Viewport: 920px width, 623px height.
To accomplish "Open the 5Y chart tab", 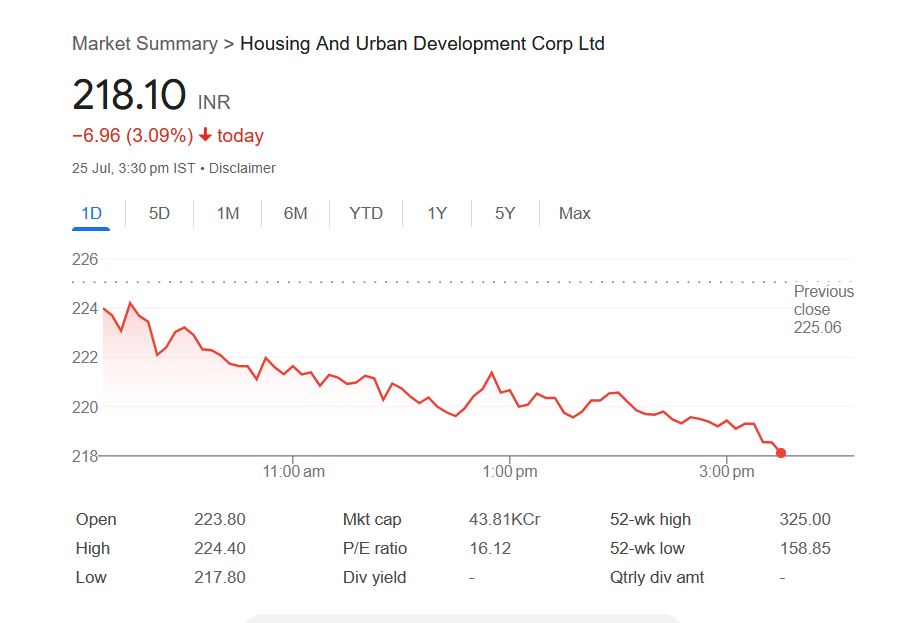I will [505, 213].
